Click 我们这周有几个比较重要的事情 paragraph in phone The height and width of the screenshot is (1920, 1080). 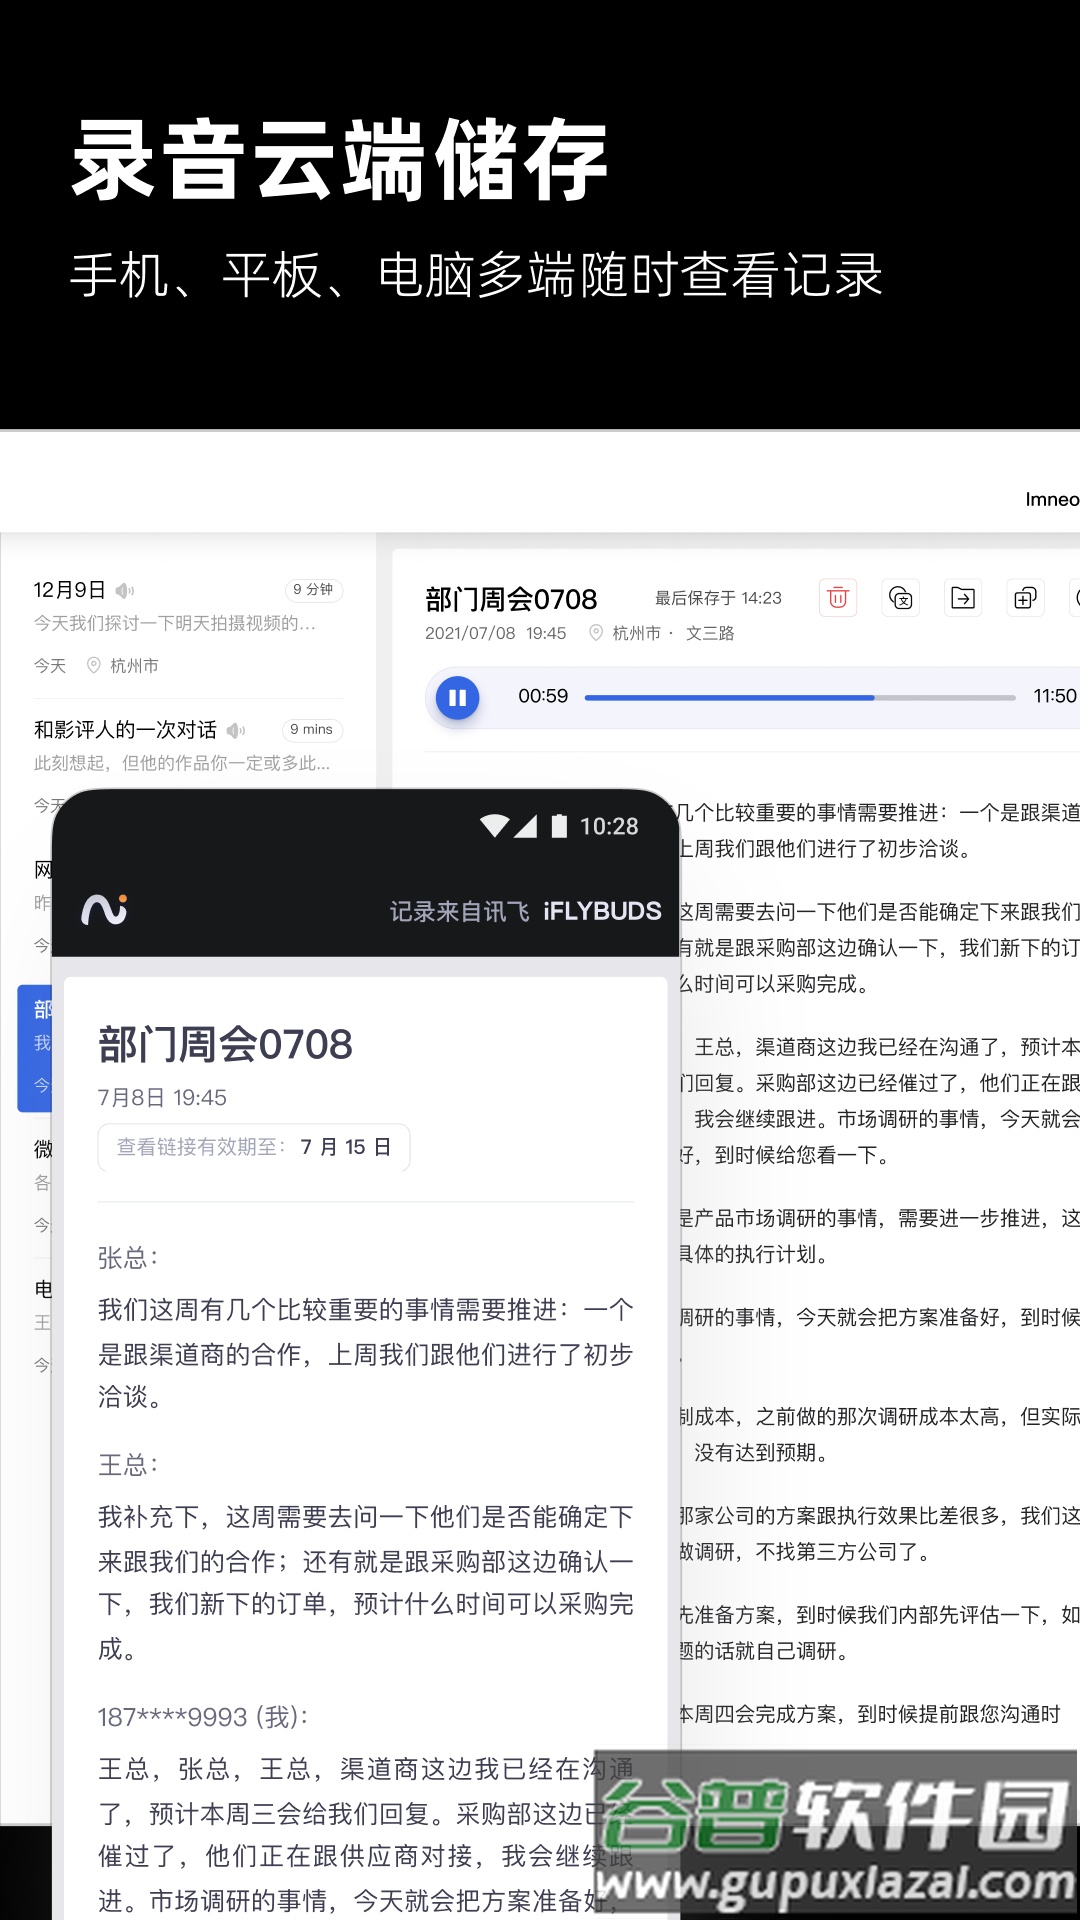[x=366, y=1353]
